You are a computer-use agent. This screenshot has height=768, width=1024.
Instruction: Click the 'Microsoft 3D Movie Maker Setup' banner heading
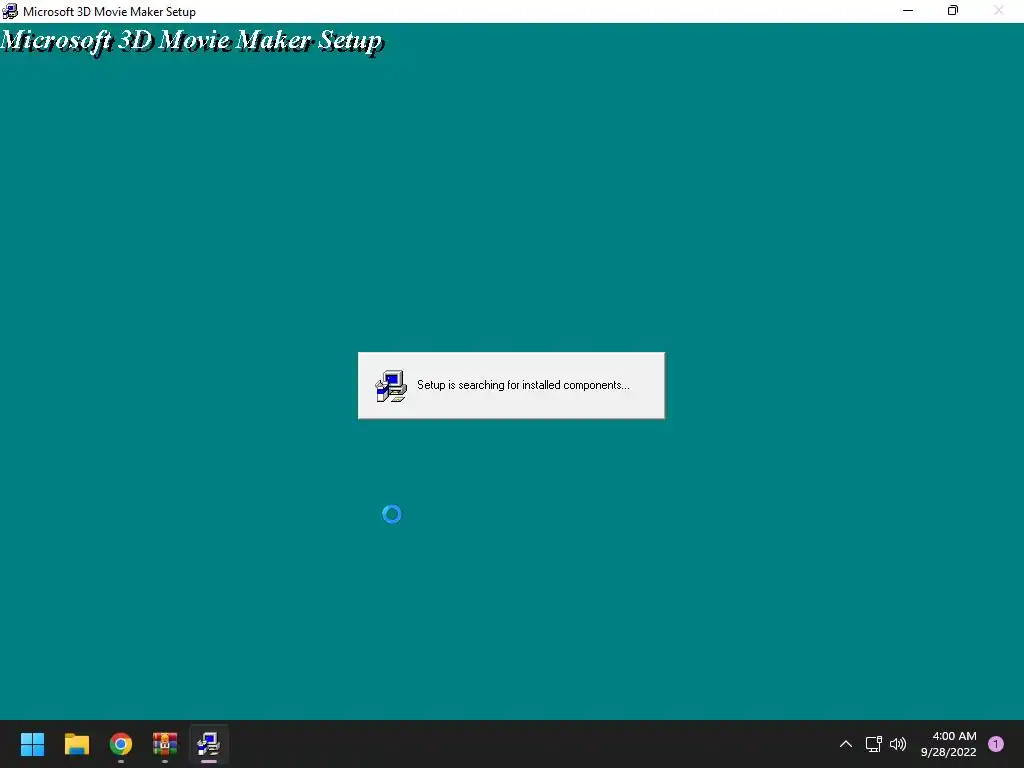[191, 41]
